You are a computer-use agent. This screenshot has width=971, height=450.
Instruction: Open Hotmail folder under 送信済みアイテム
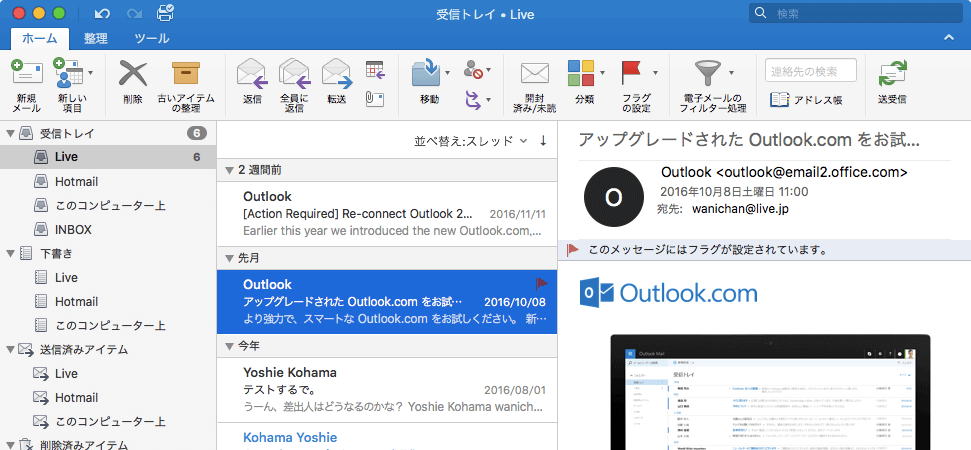click(108, 397)
